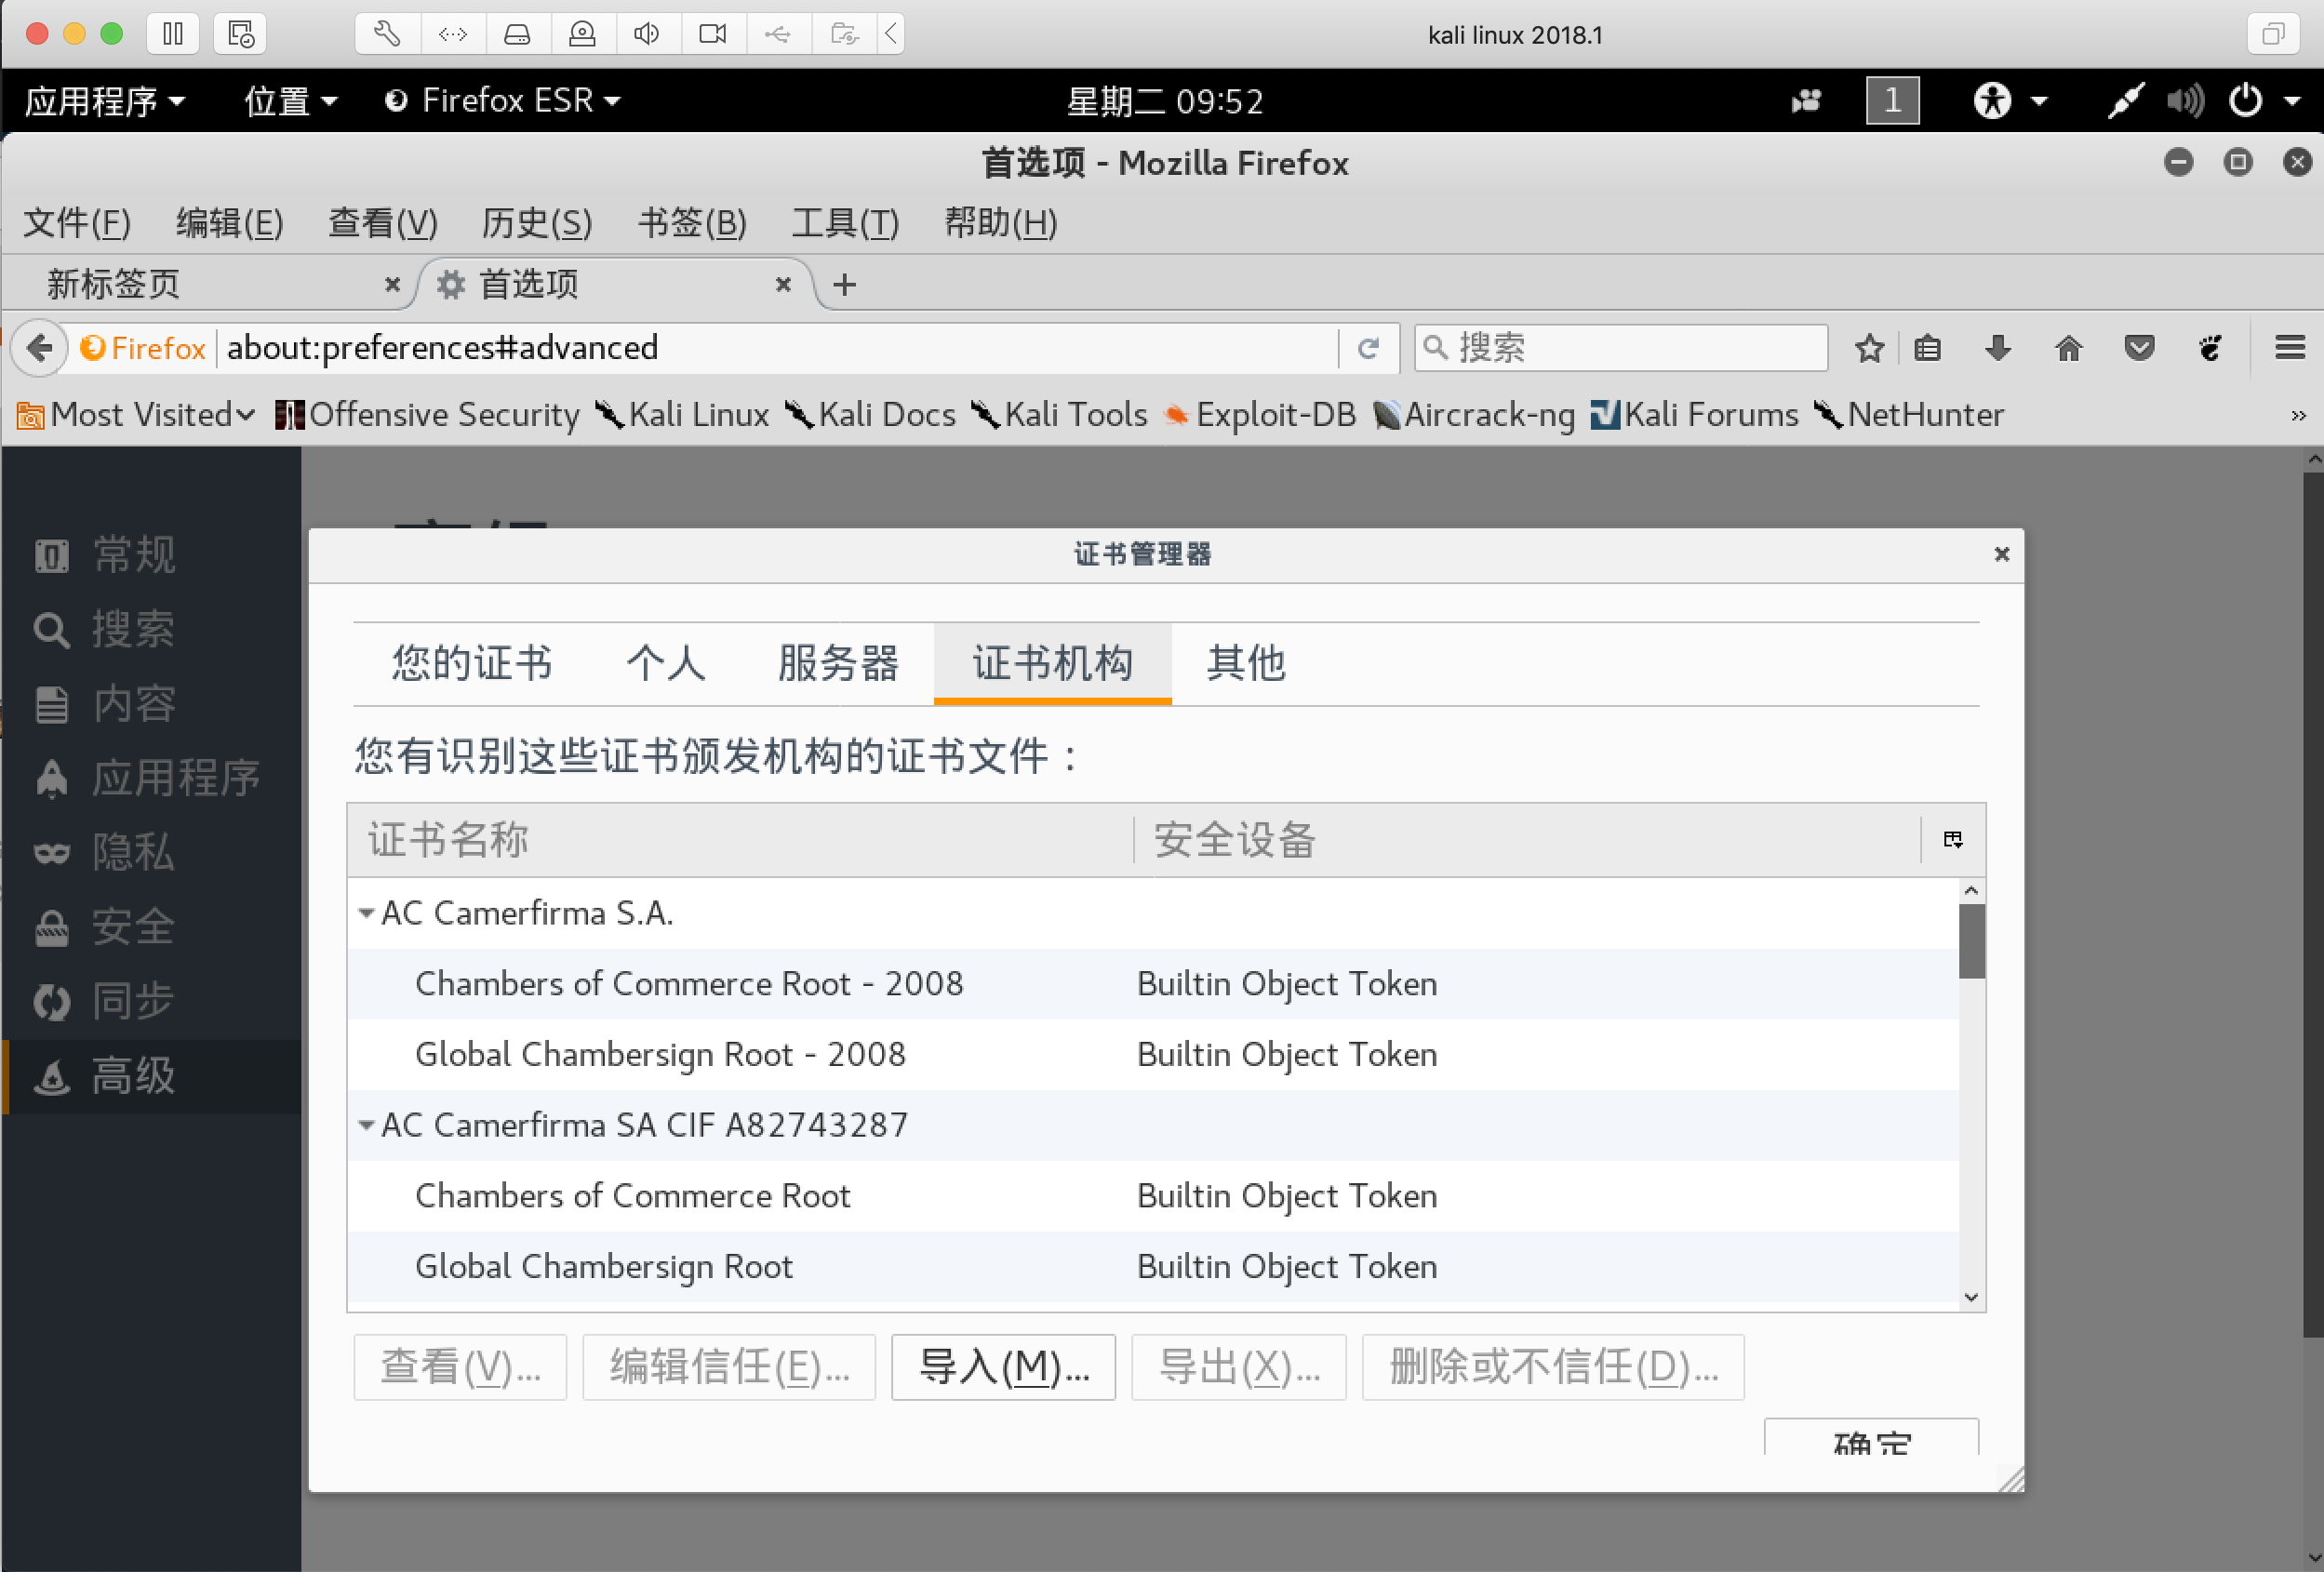Screen dimensions: 2324x1572
Task: Open the Pocket icon in toolbar
Action: click(x=2138, y=348)
